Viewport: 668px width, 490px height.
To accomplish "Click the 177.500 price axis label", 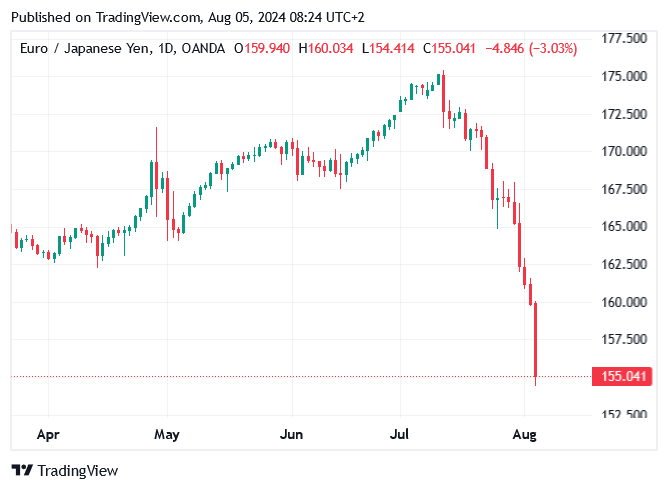I will 624,38.
